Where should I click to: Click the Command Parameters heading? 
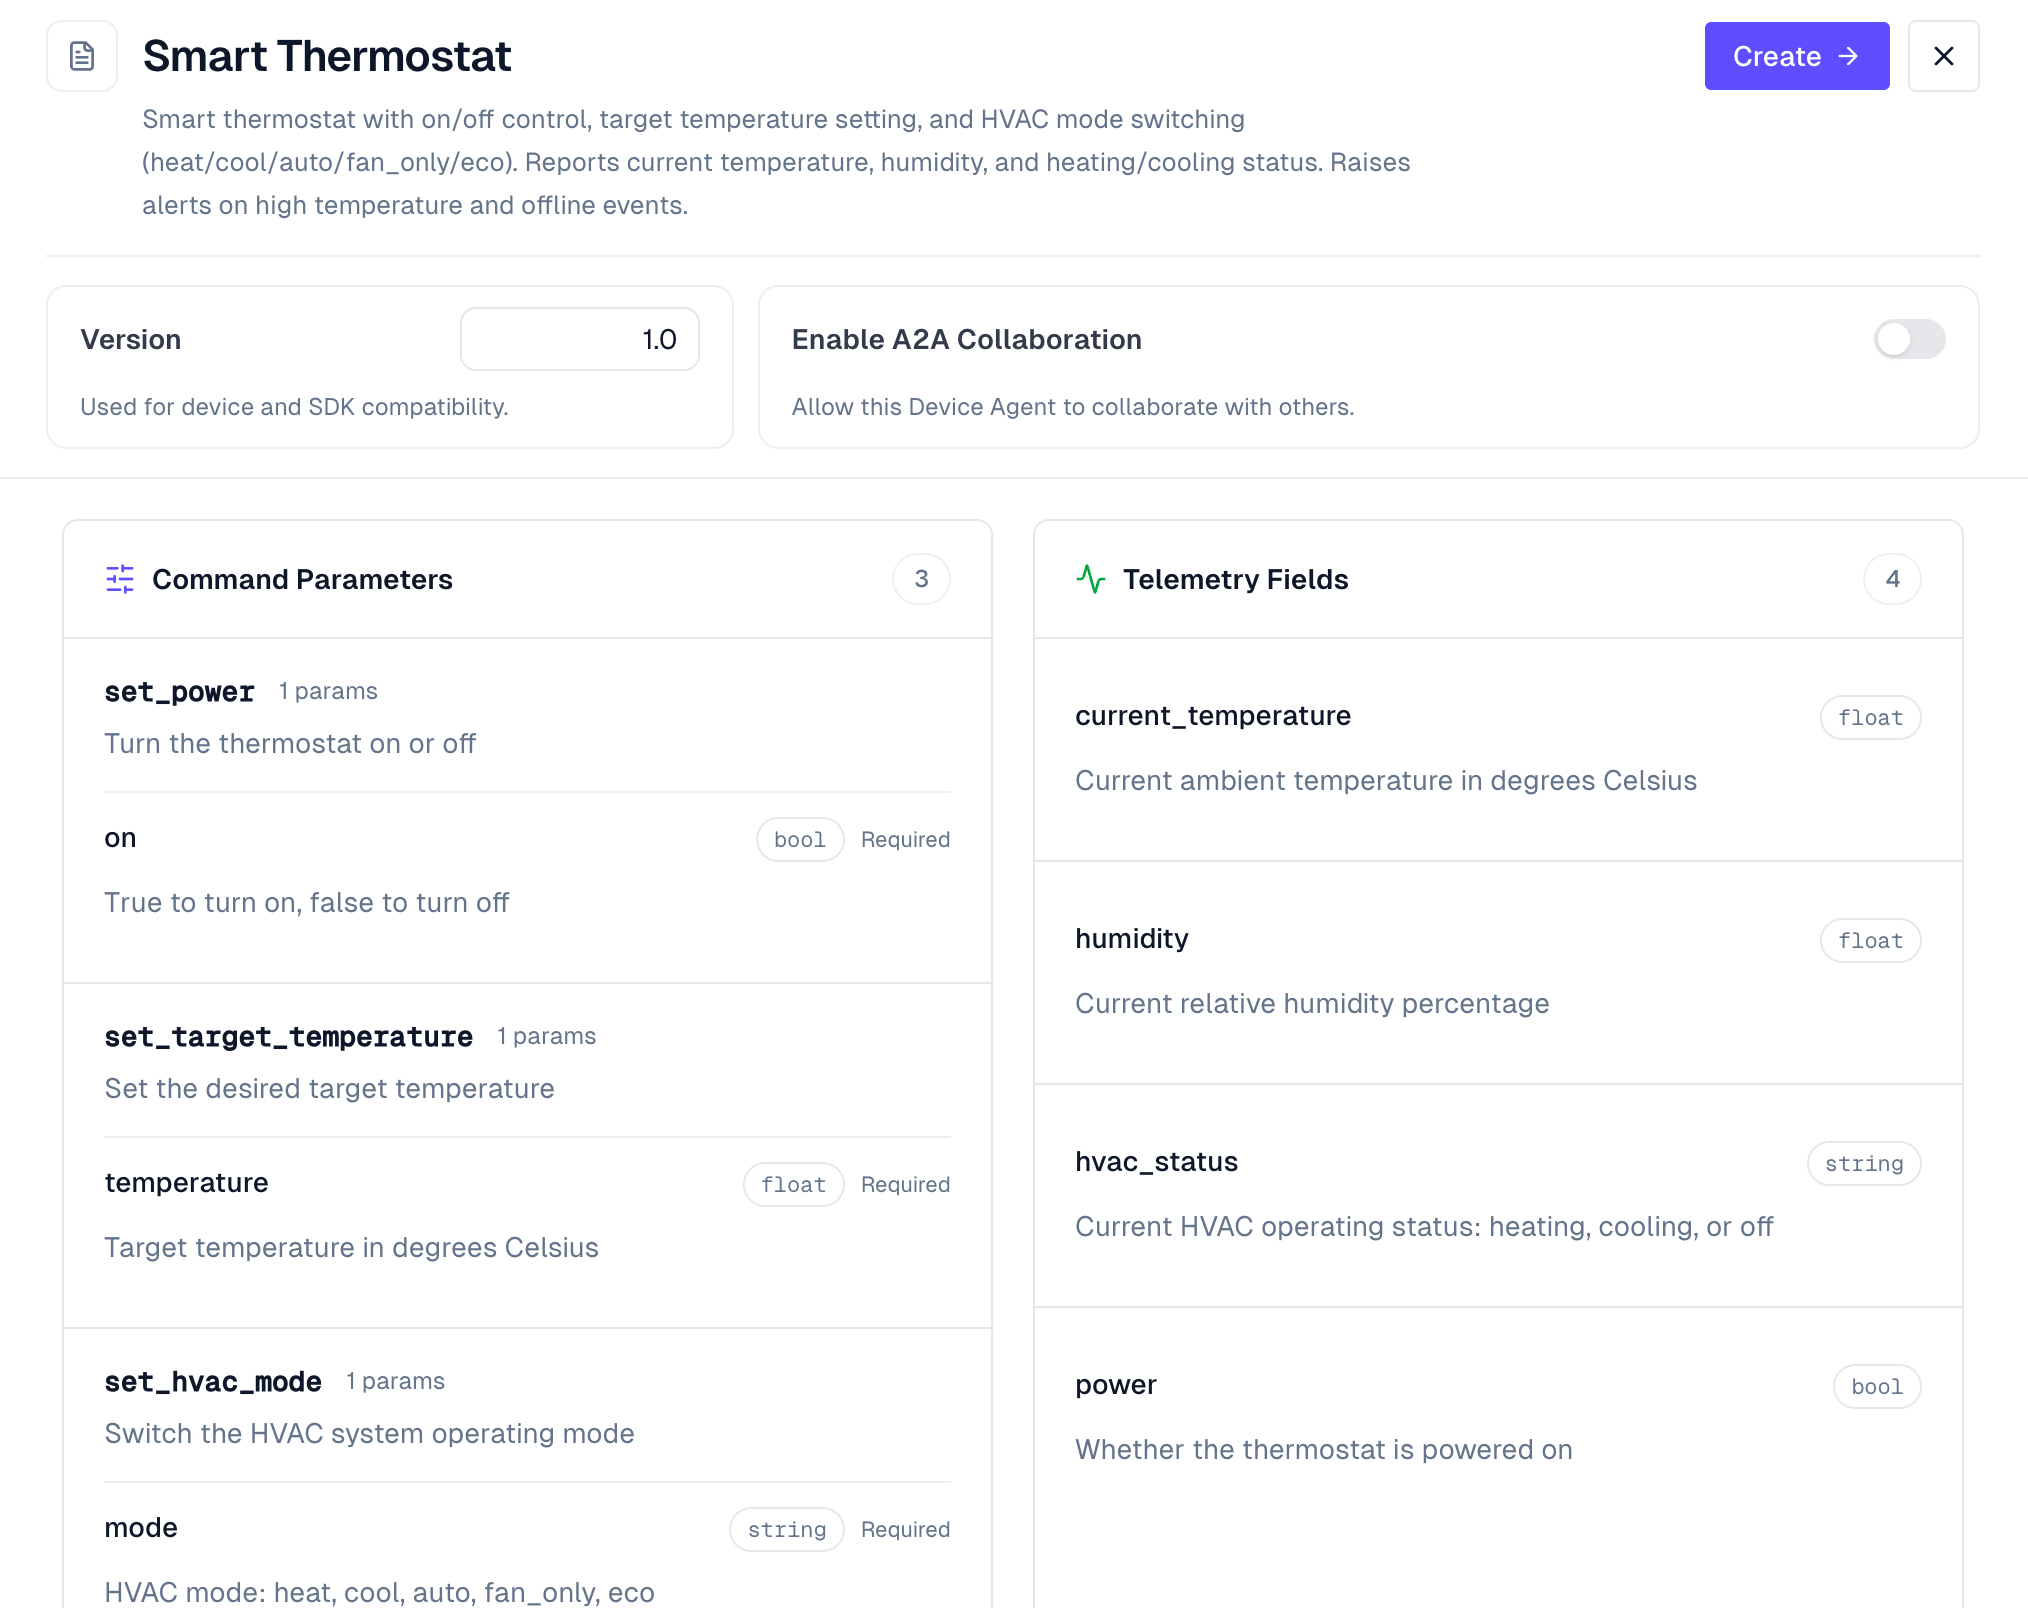[x=303, y=579]
